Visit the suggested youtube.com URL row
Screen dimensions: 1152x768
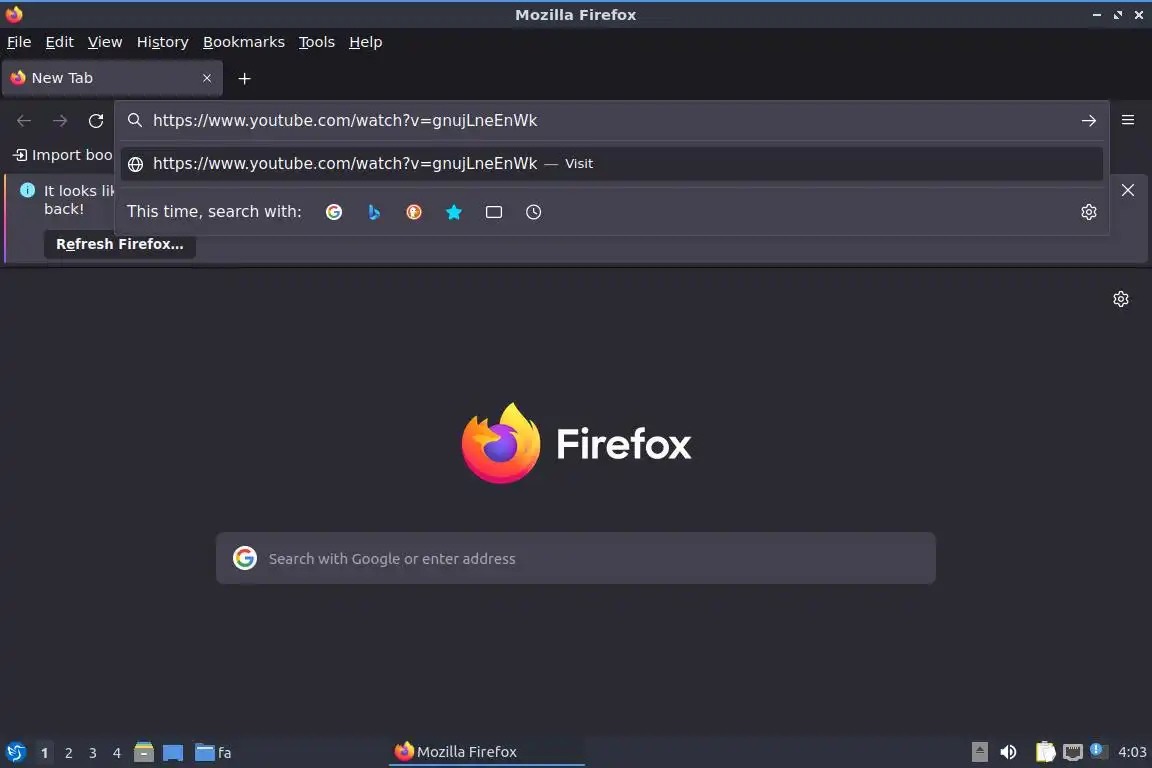611,164
